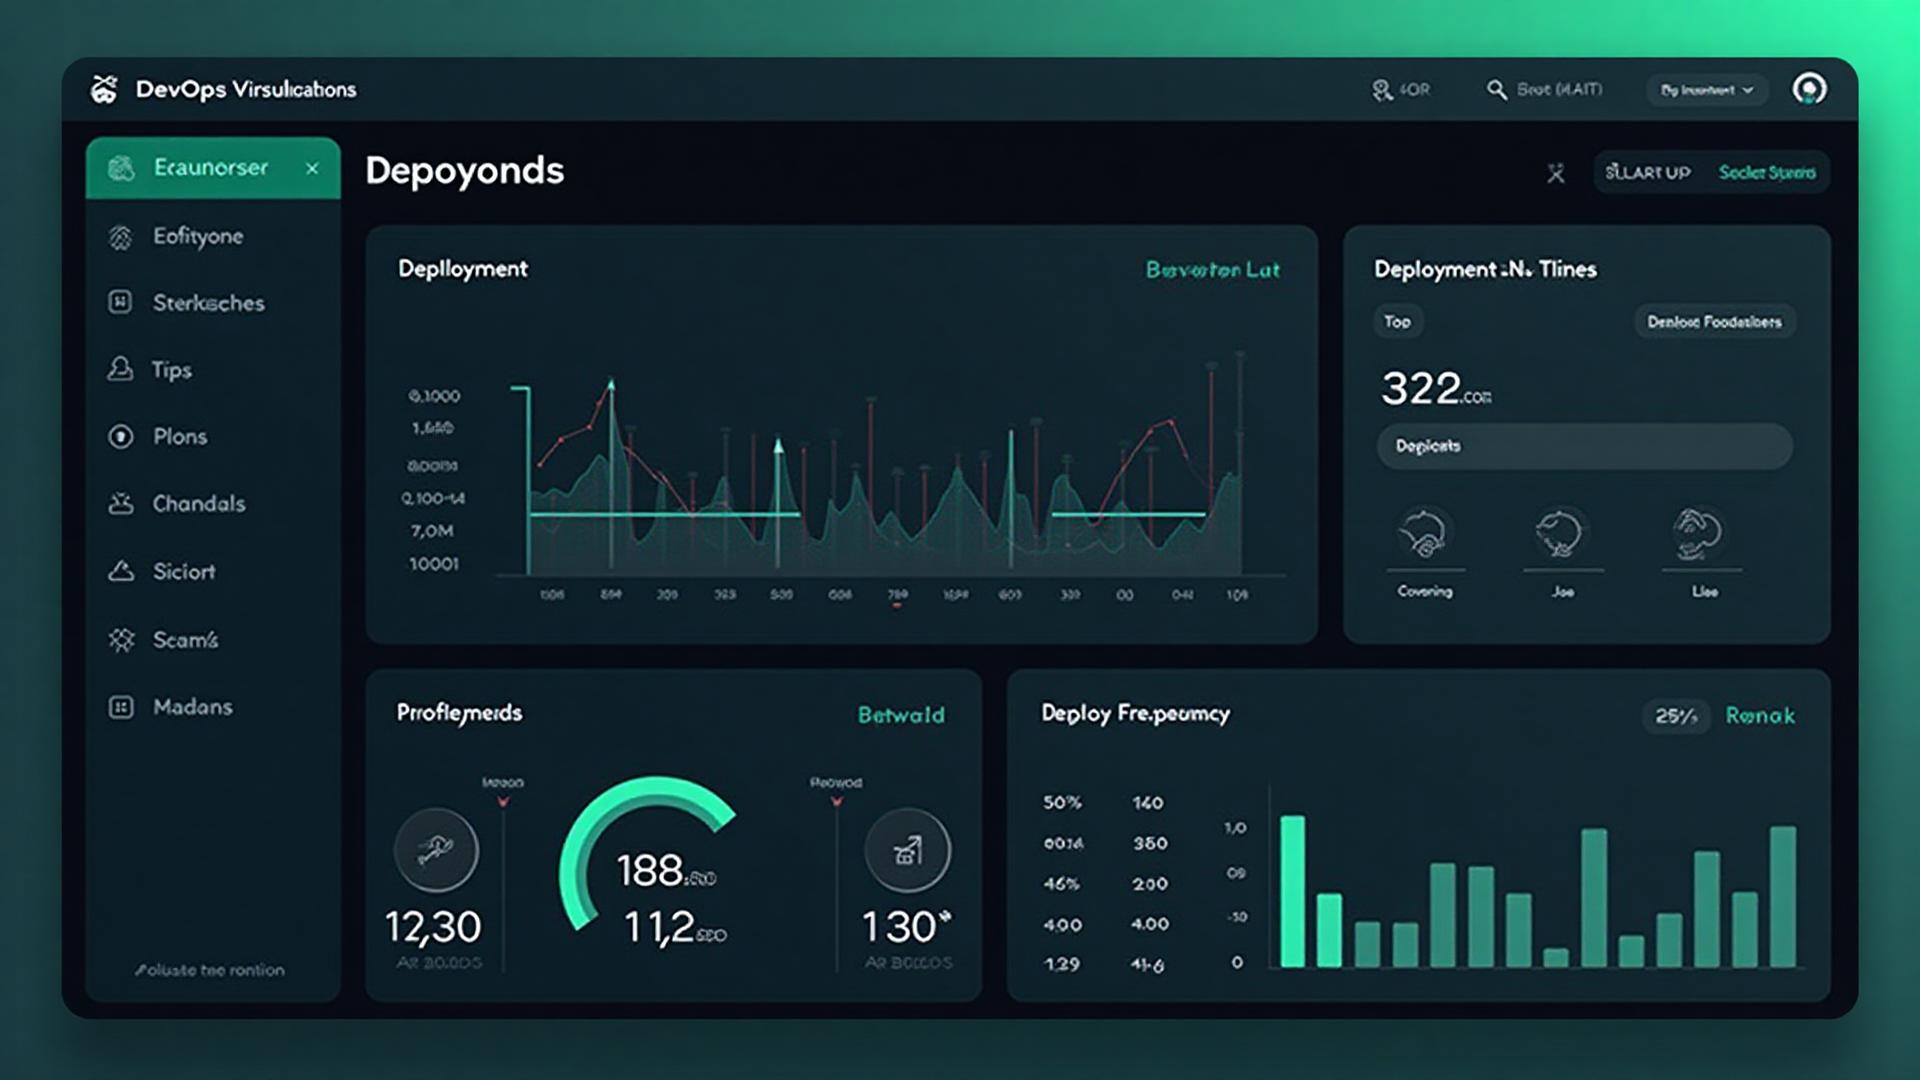Click the Siciort sidebar icon
The width and height of the screenshot is (1920, 1080).
point(120,571)
